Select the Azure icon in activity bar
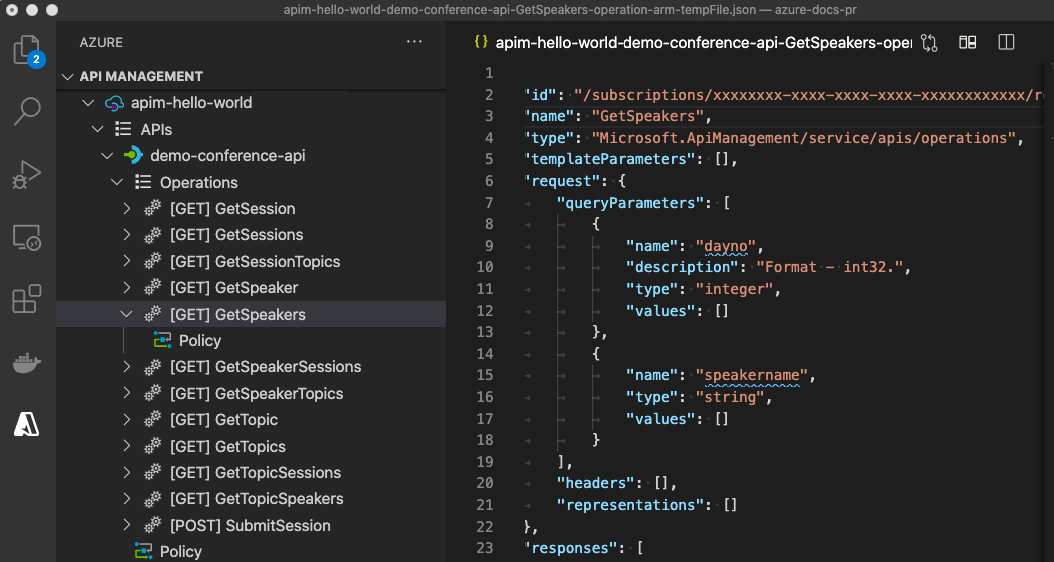This screenshot has width=1054, height=562. click(27, 424)
